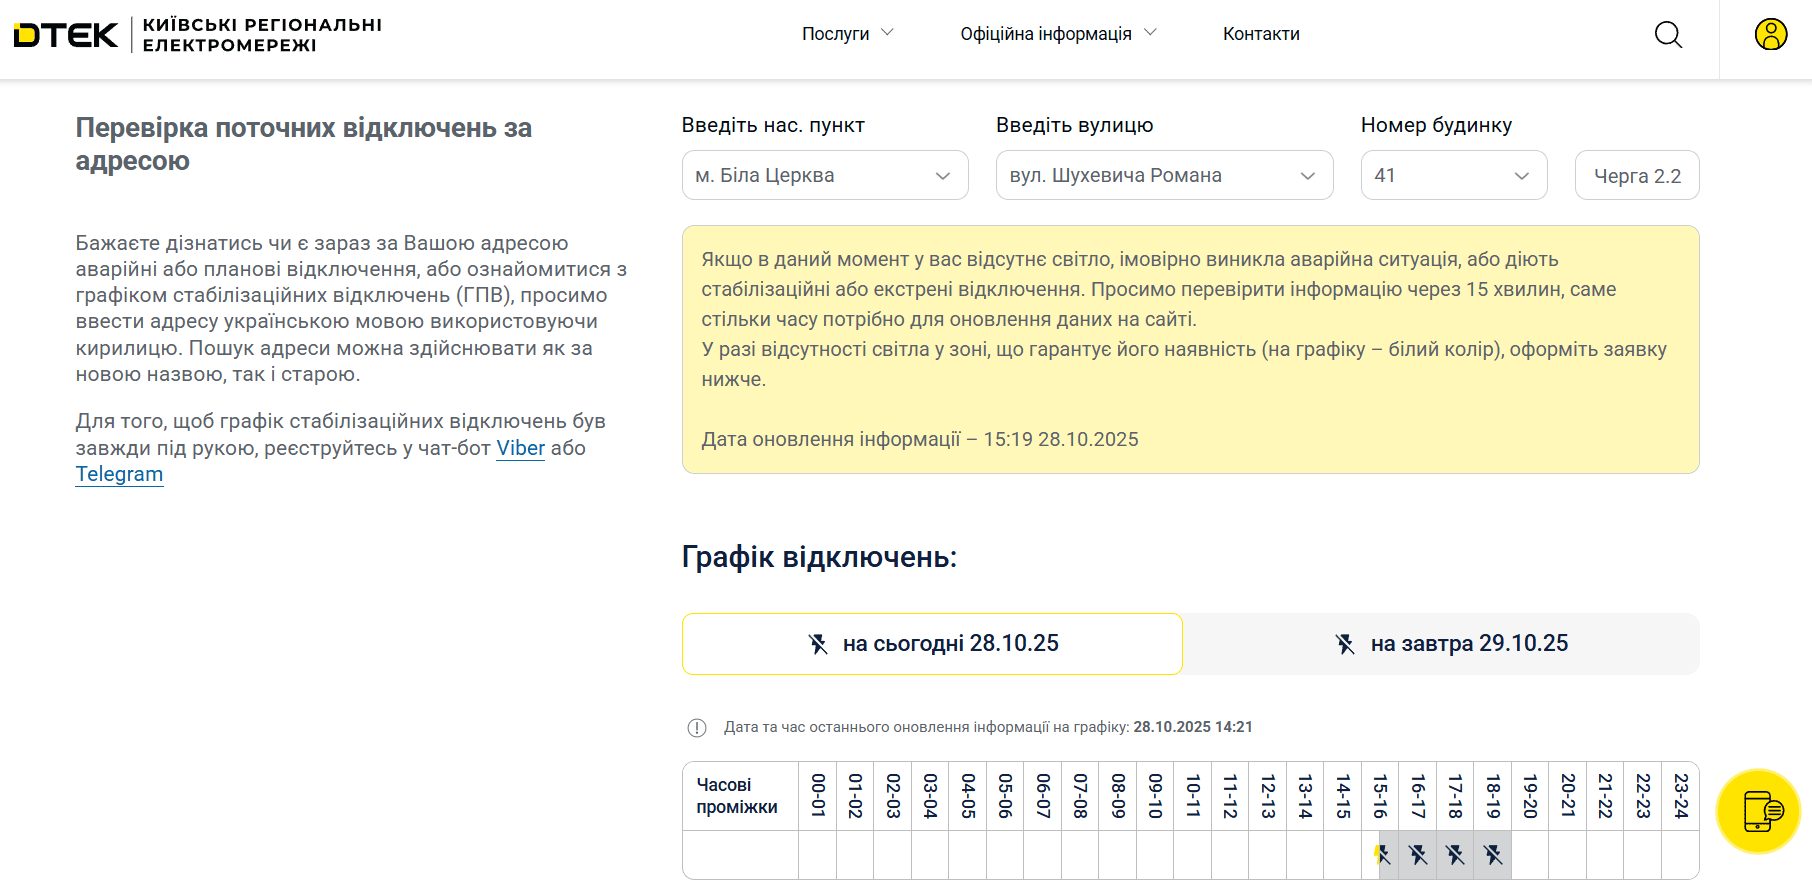Click the Черга 2.2 queue badge

pos(1636,176)
